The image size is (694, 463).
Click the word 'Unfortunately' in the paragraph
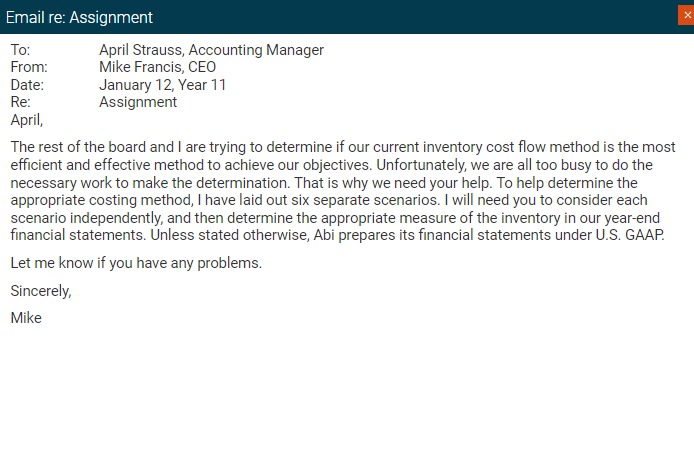420,165
